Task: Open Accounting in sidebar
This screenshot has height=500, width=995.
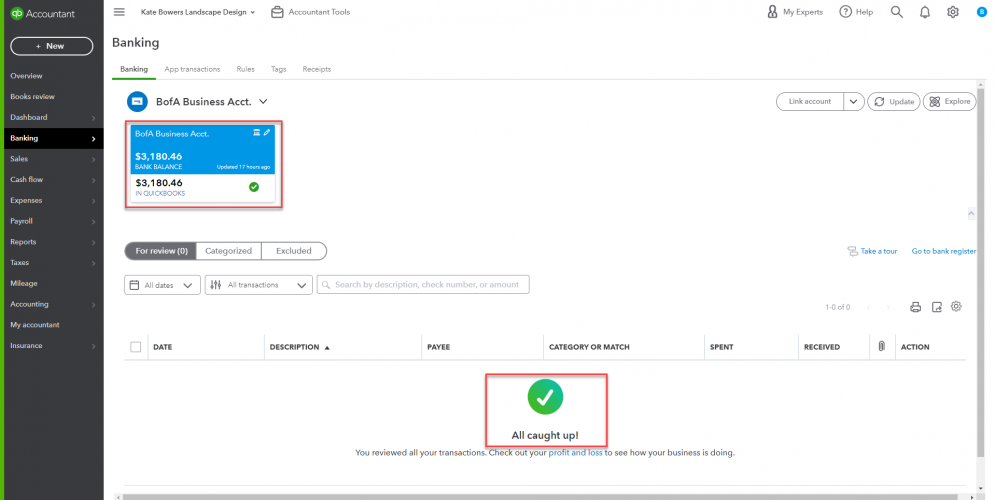Action: (x=29, y=304)
